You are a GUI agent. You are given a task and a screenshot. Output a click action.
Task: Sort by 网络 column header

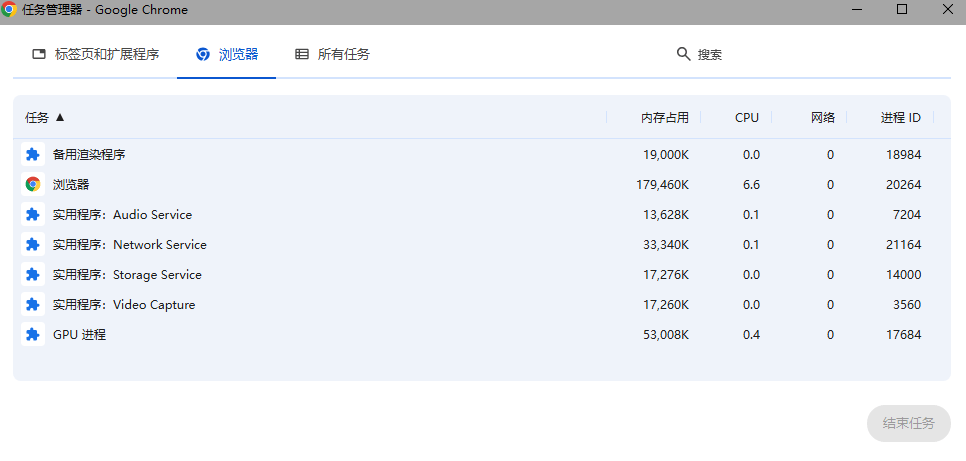coord(822,117)
